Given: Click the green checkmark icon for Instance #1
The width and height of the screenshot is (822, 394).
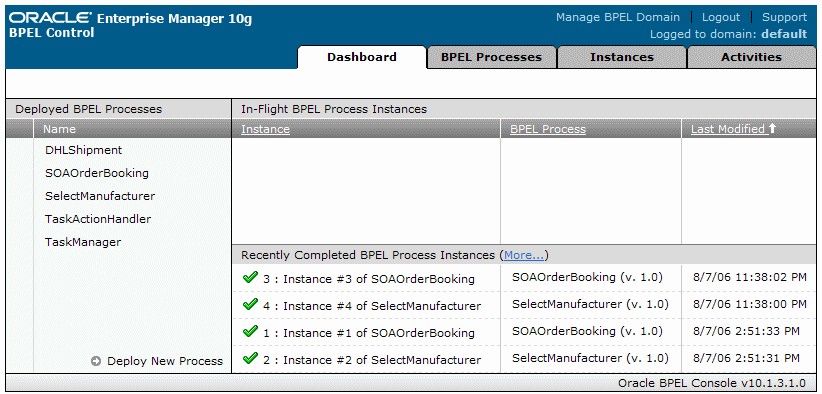Looking at the screenshot, I should coord(251,332).
